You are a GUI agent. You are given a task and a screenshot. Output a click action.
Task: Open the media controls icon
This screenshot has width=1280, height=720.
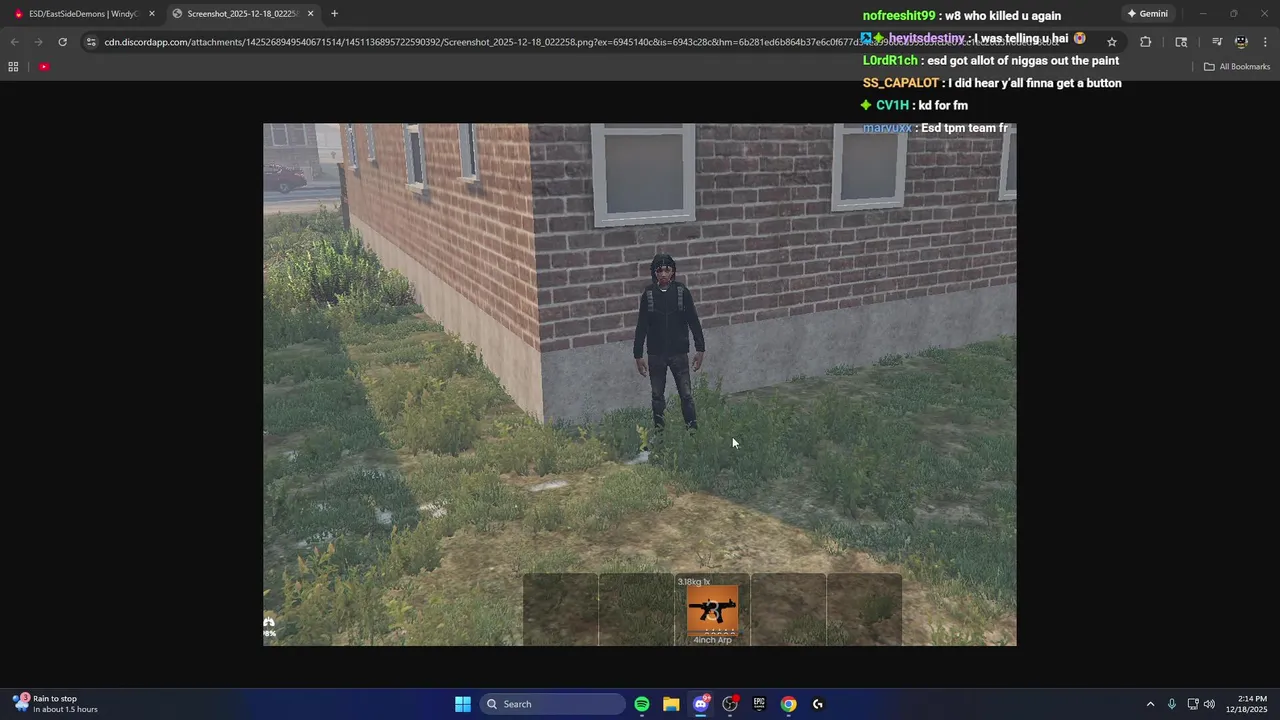pos(1217,42)
